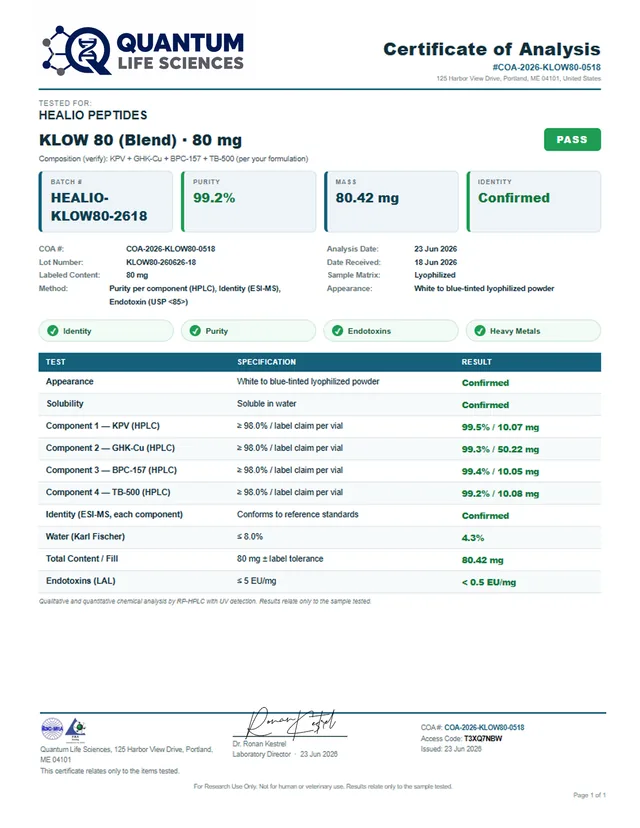Open the #COA-2026-KLOW80-0518 header link

pos(547,67)
